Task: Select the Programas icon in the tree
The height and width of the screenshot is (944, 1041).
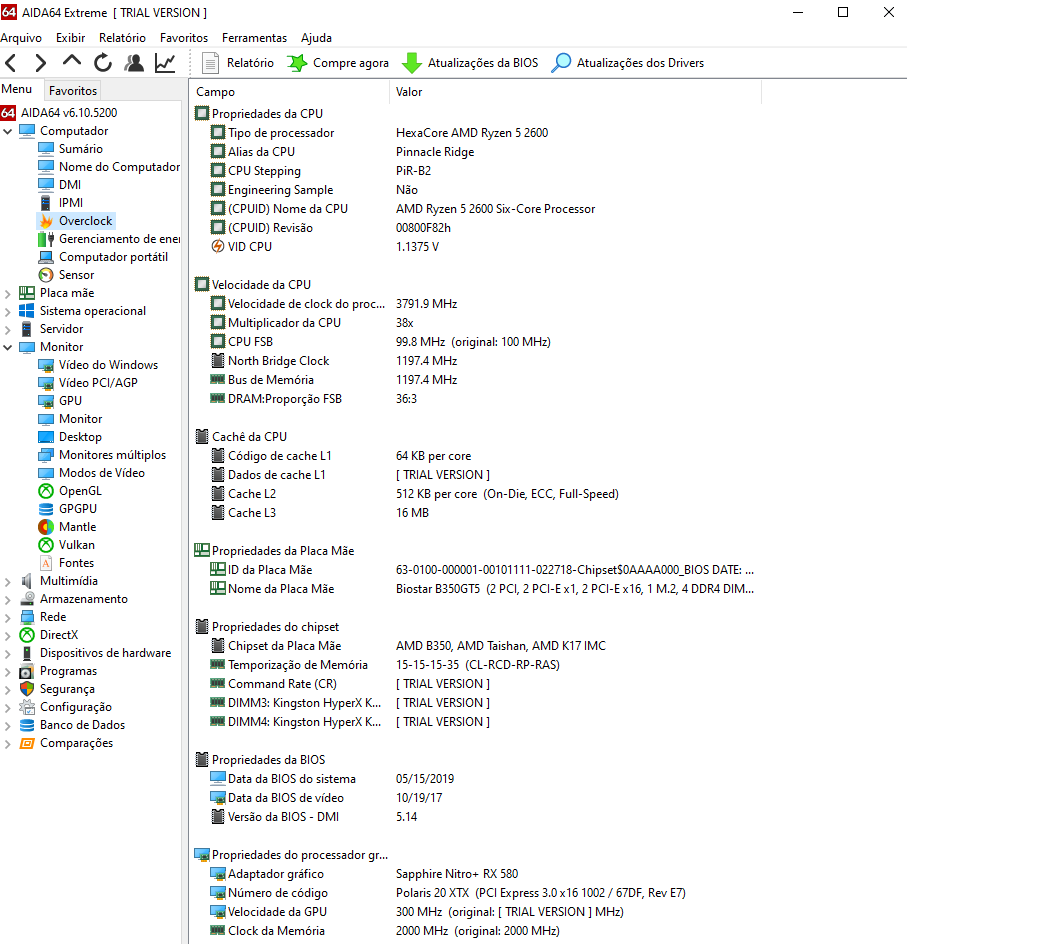Action: coord(27,671)
